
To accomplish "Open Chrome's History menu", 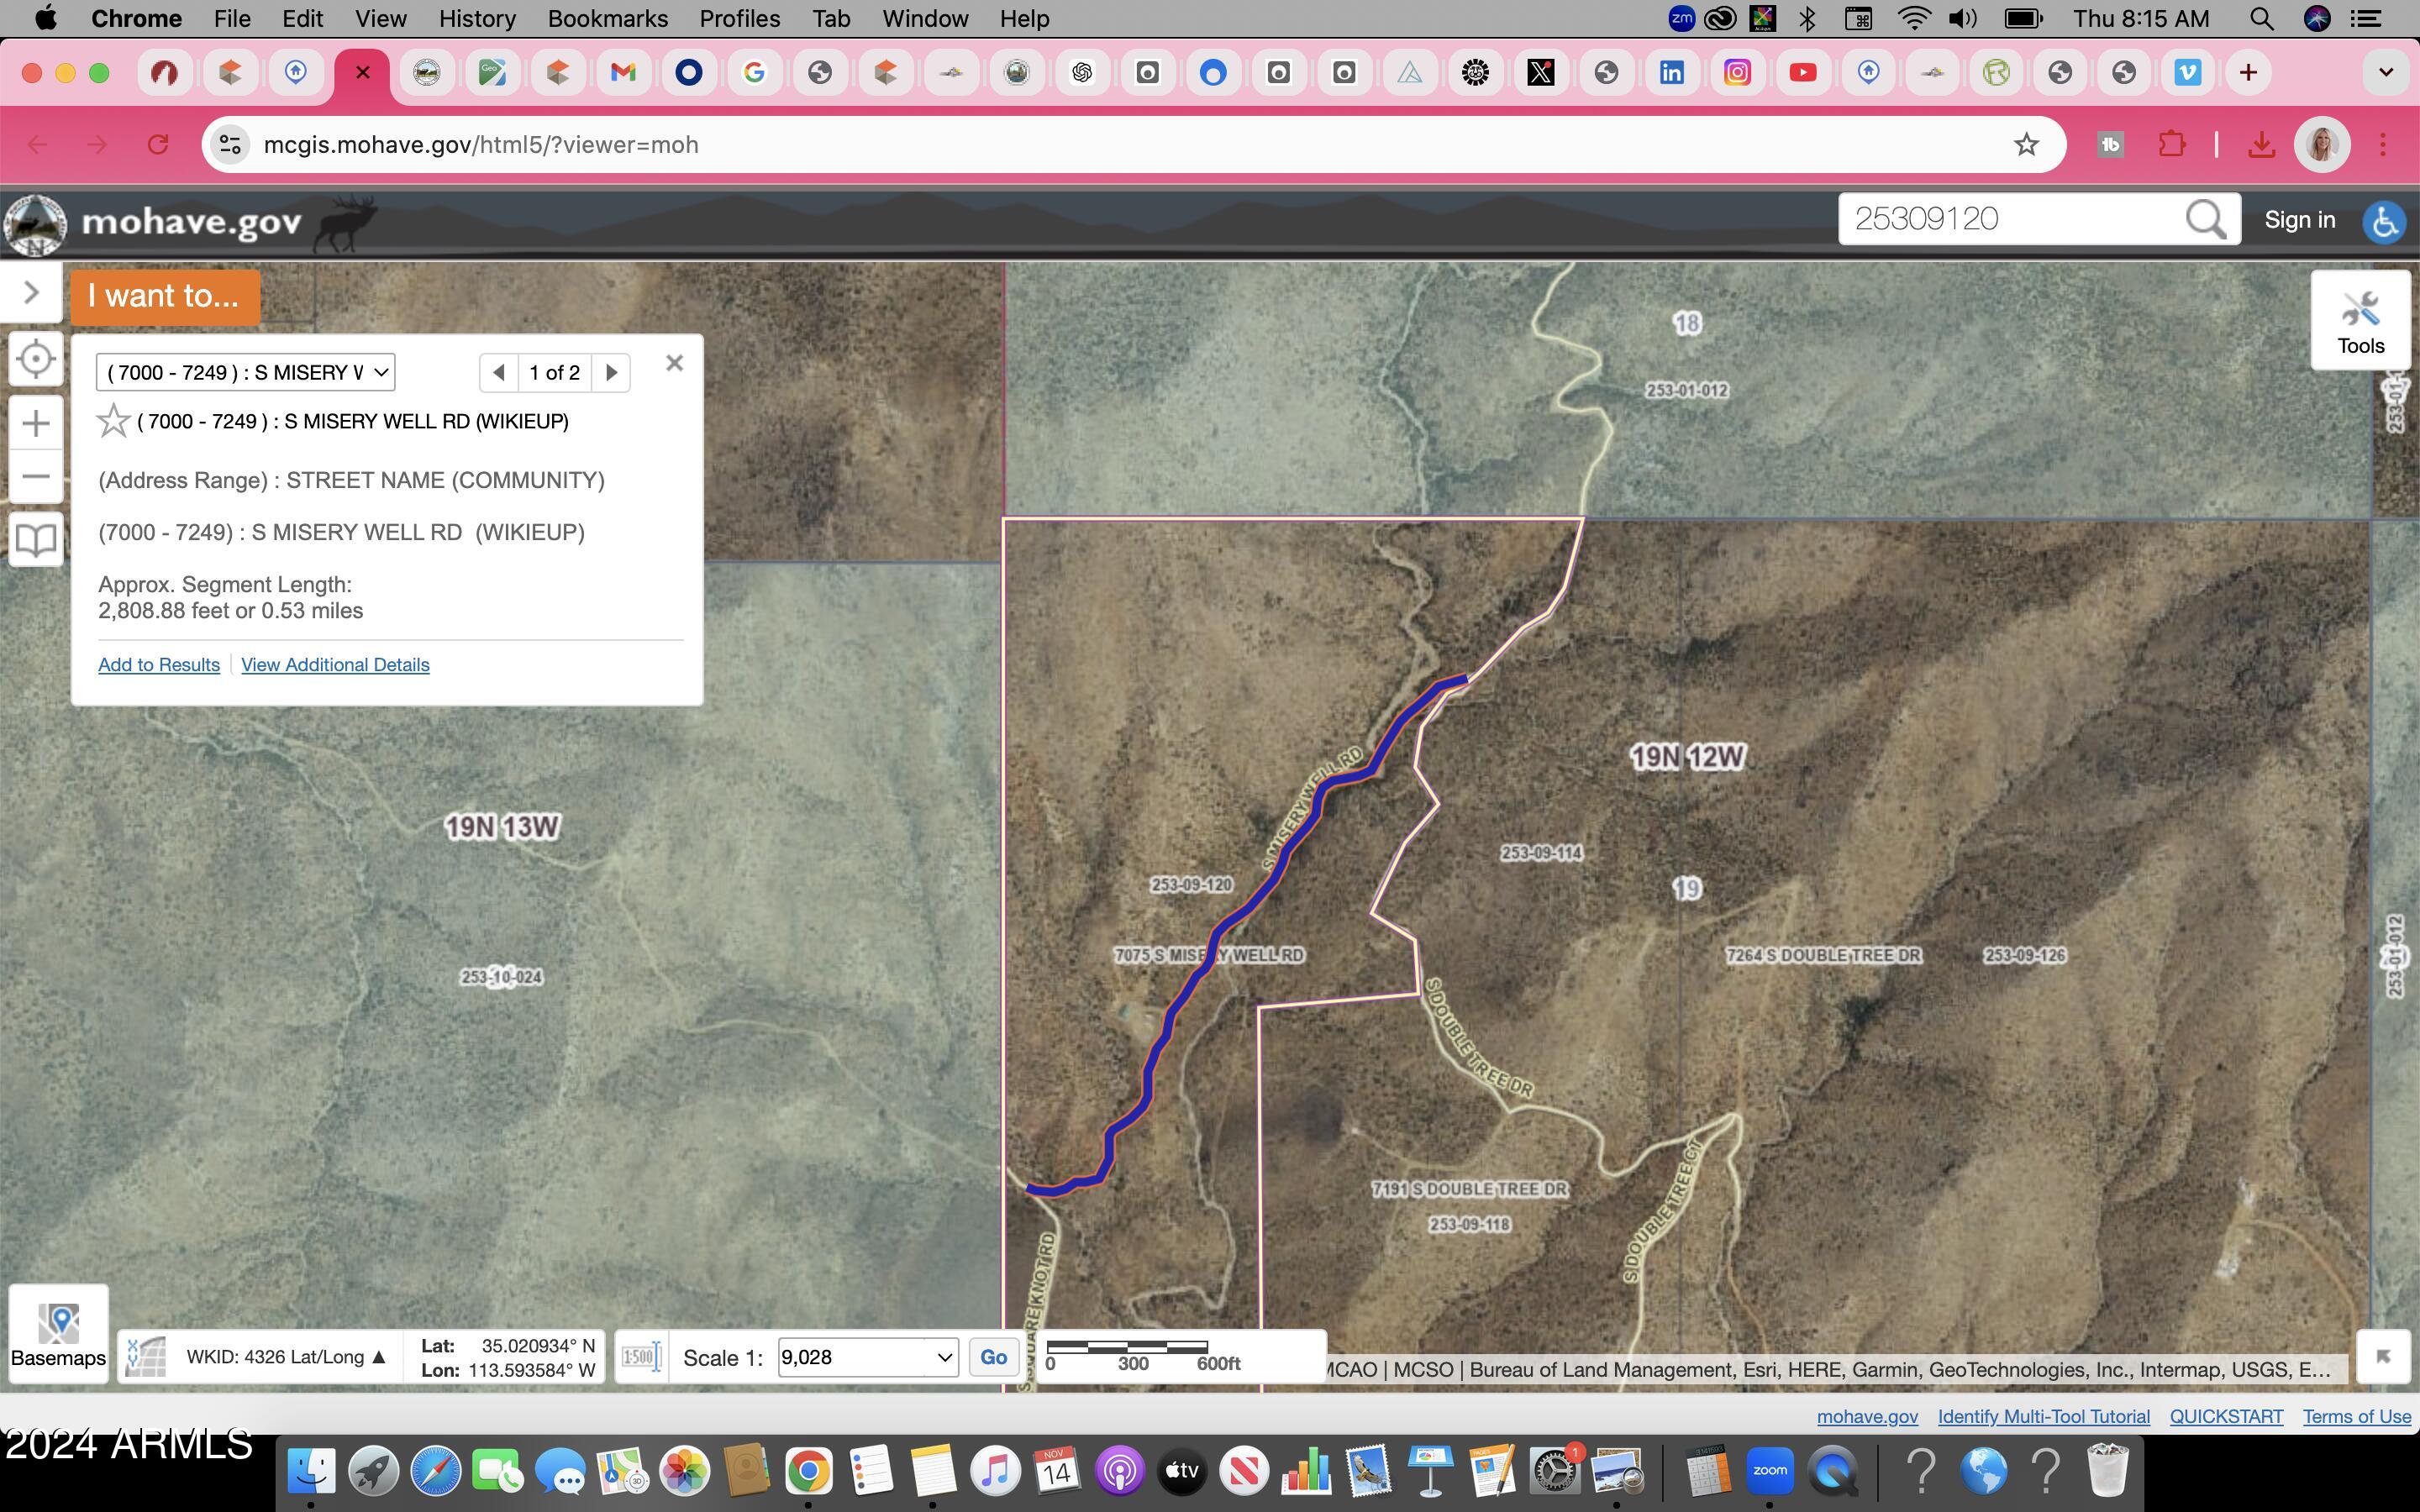I will 477,18.
